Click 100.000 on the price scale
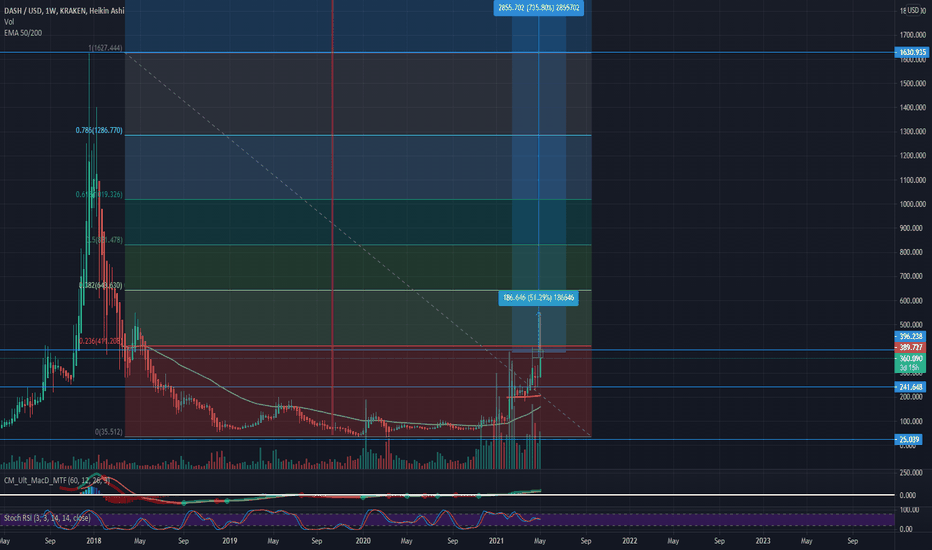The height and width of the screenshot is (550, 932). tap(912, 421)
